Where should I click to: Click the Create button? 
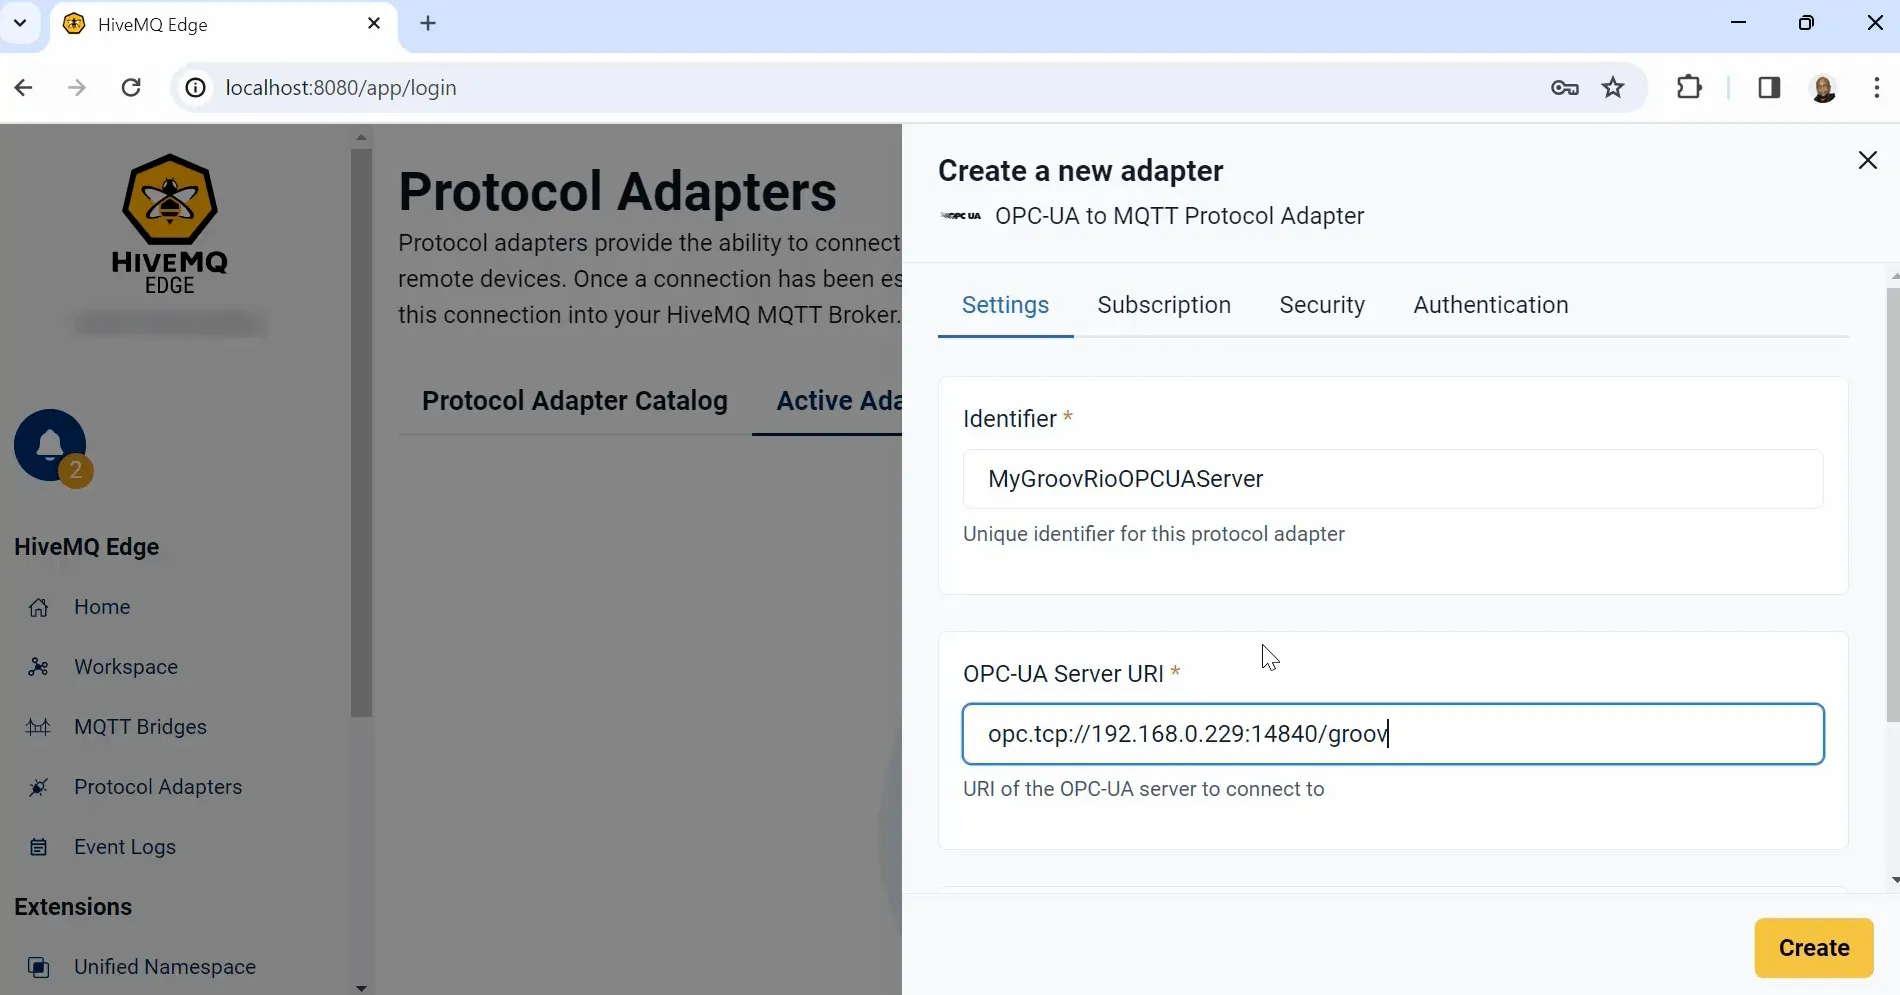(1813, 948)
